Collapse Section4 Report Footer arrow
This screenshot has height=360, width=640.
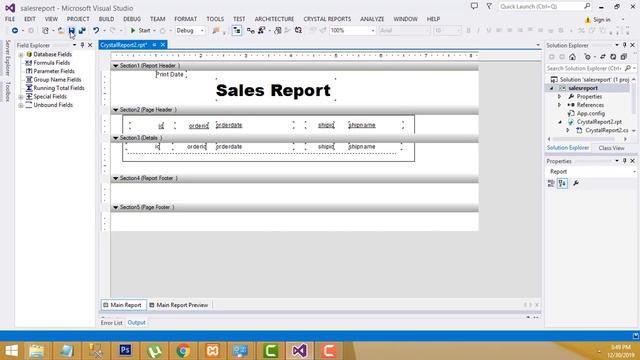pos(116,178)
